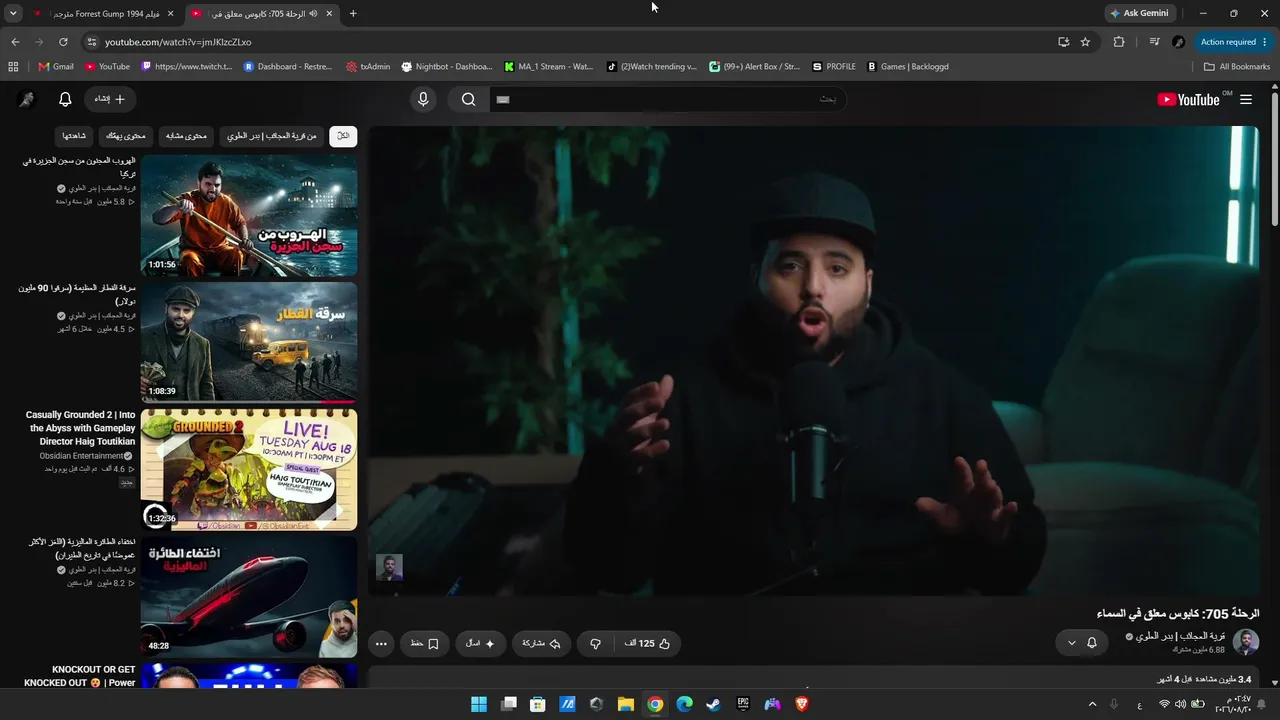Reload the page

[63, 42]
